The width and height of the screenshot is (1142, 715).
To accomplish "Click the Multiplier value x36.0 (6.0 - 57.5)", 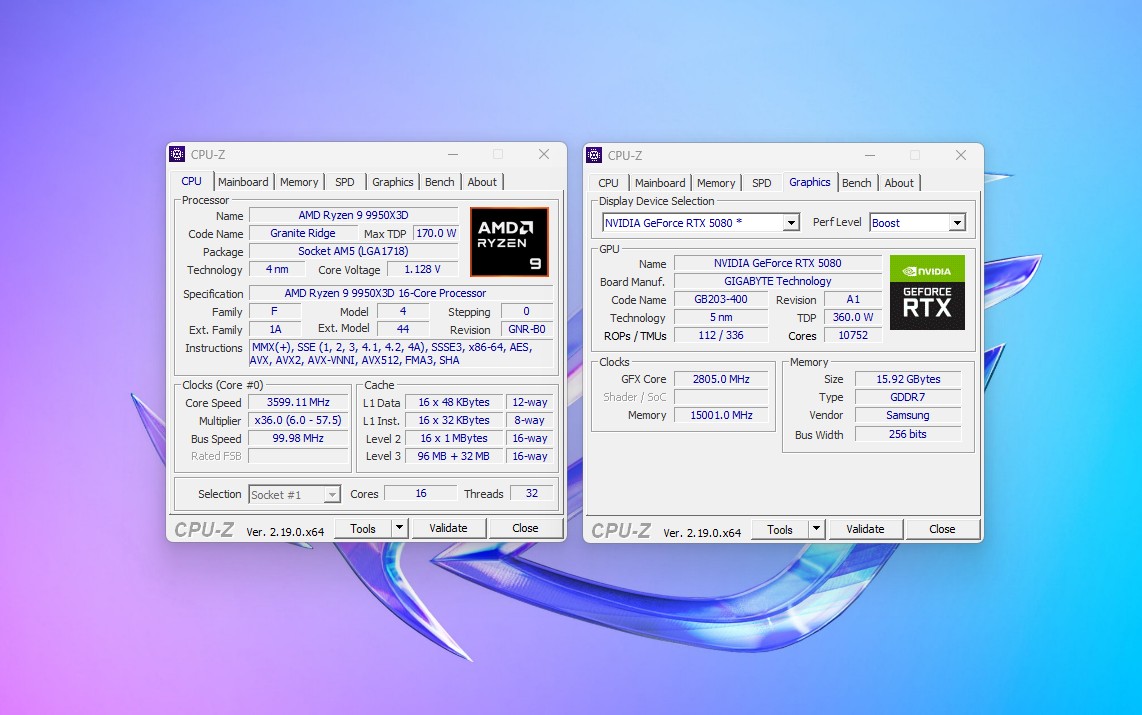I will click(x=299, y=420).
